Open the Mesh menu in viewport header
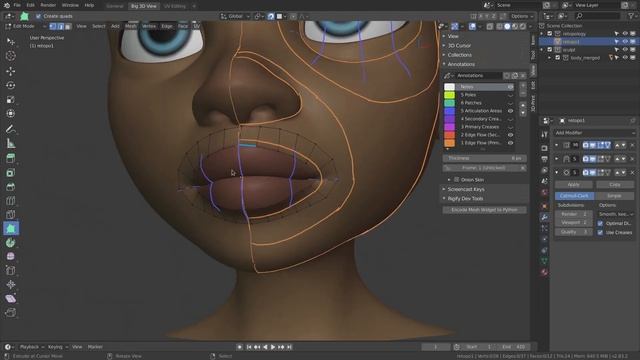This screenshot has height=360, width=640. pyautogui.click(x=131, y=26)
